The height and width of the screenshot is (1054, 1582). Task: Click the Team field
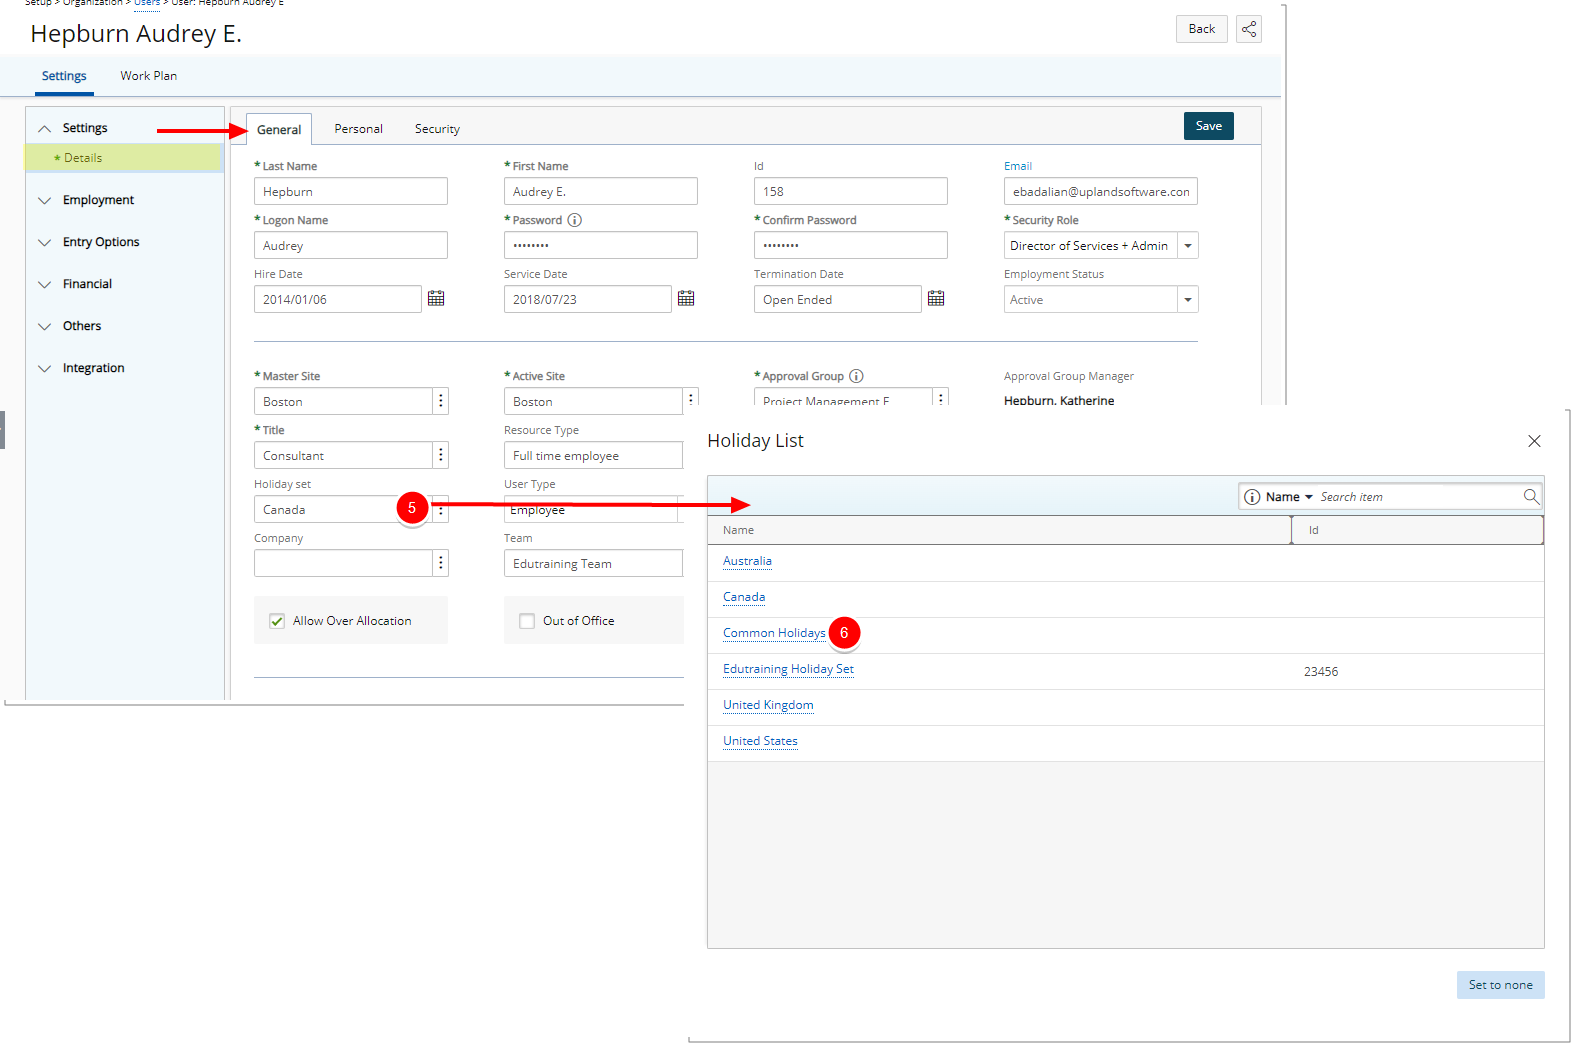tap(594, 564)
